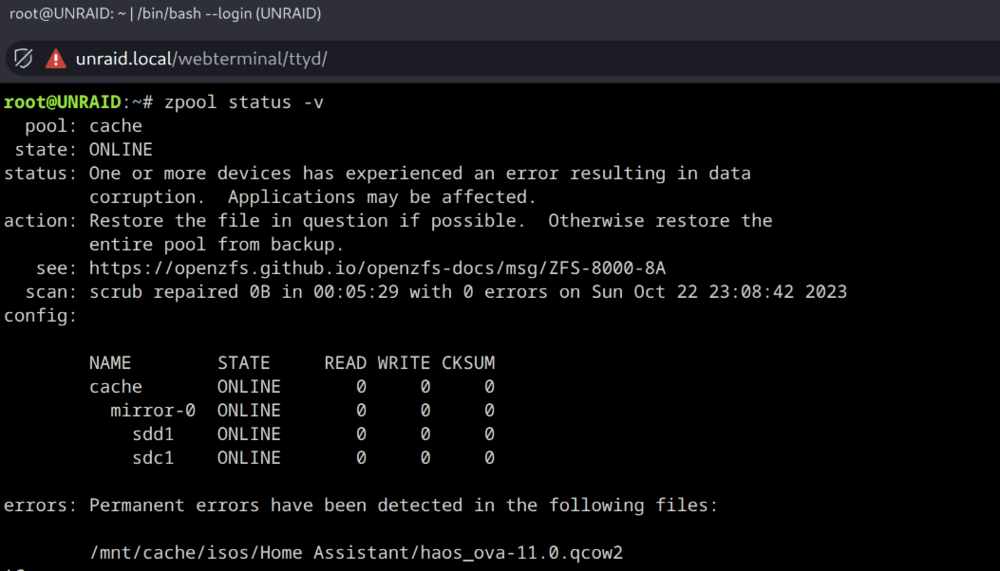Screen dimensions: 1000x571
Task: Click the ONLINE state in the sdd1 row
Action: pos(249,434)
